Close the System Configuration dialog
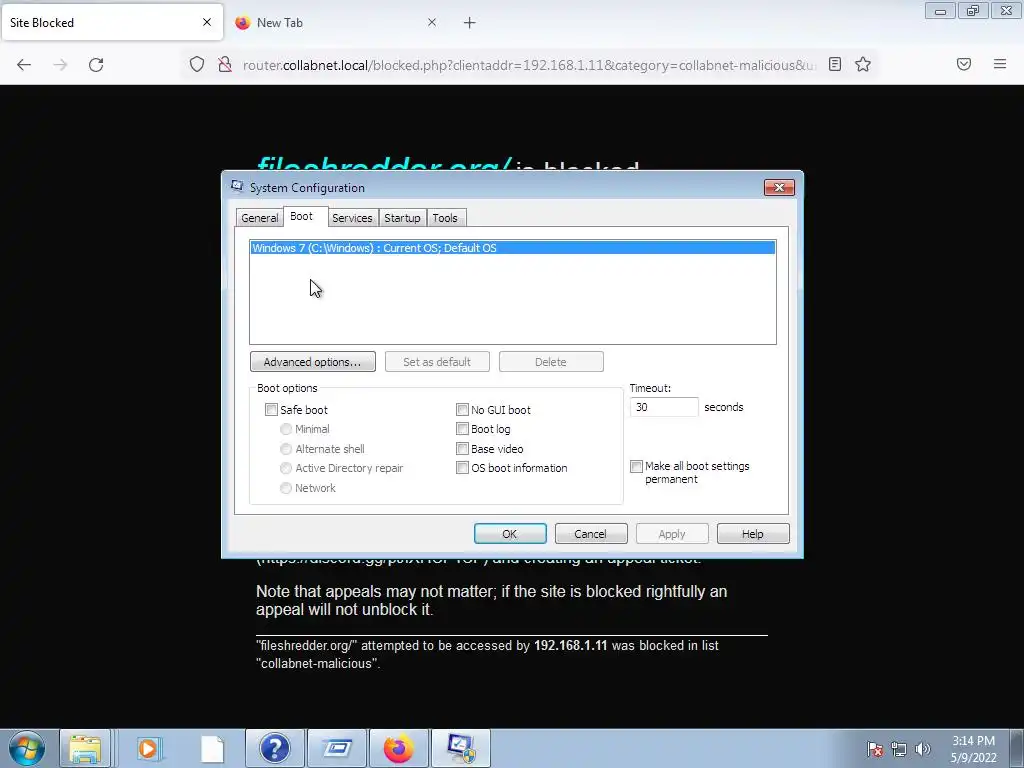 pyautogui.click(x=779, y=187)
